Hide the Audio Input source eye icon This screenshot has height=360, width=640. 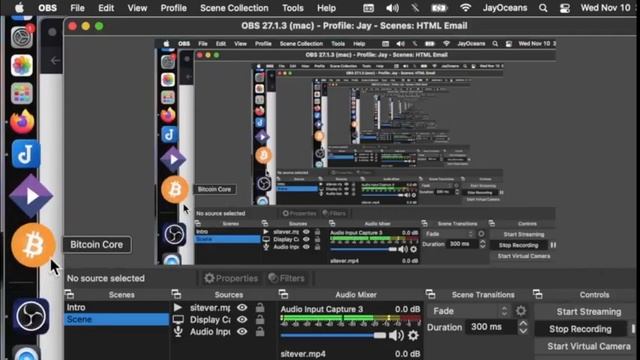pos(242,332)
